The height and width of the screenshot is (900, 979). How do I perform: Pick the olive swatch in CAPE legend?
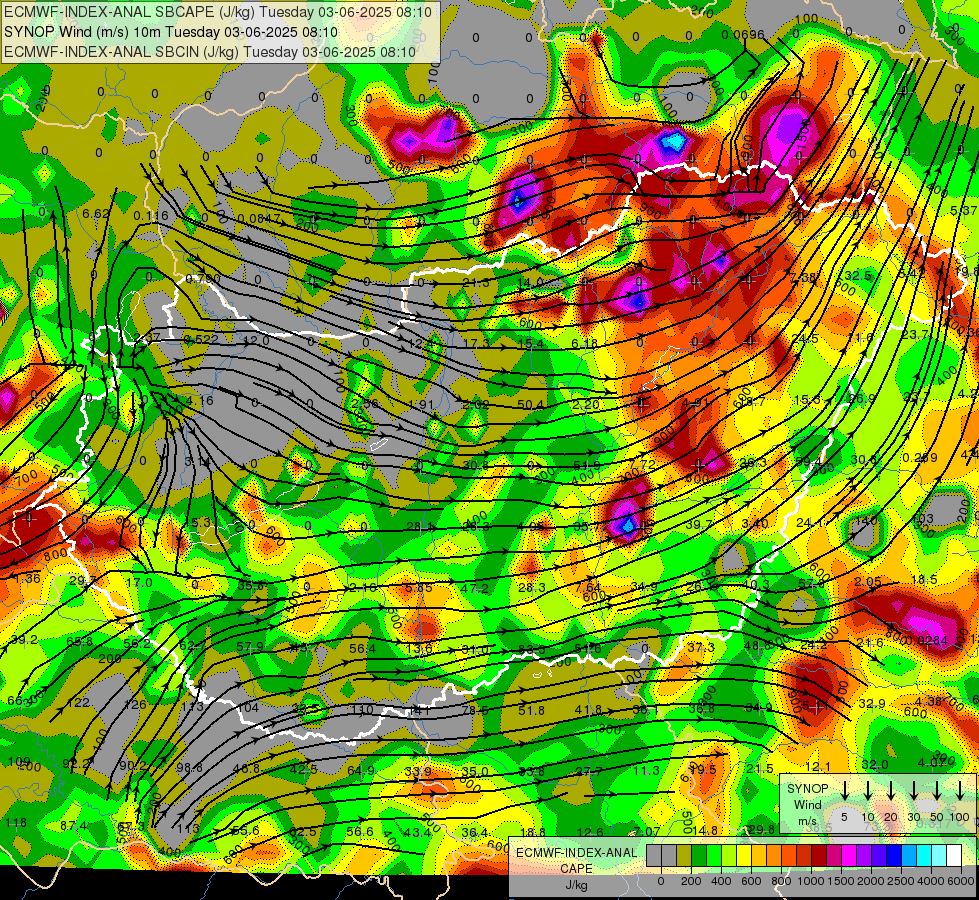coord(684,855)
